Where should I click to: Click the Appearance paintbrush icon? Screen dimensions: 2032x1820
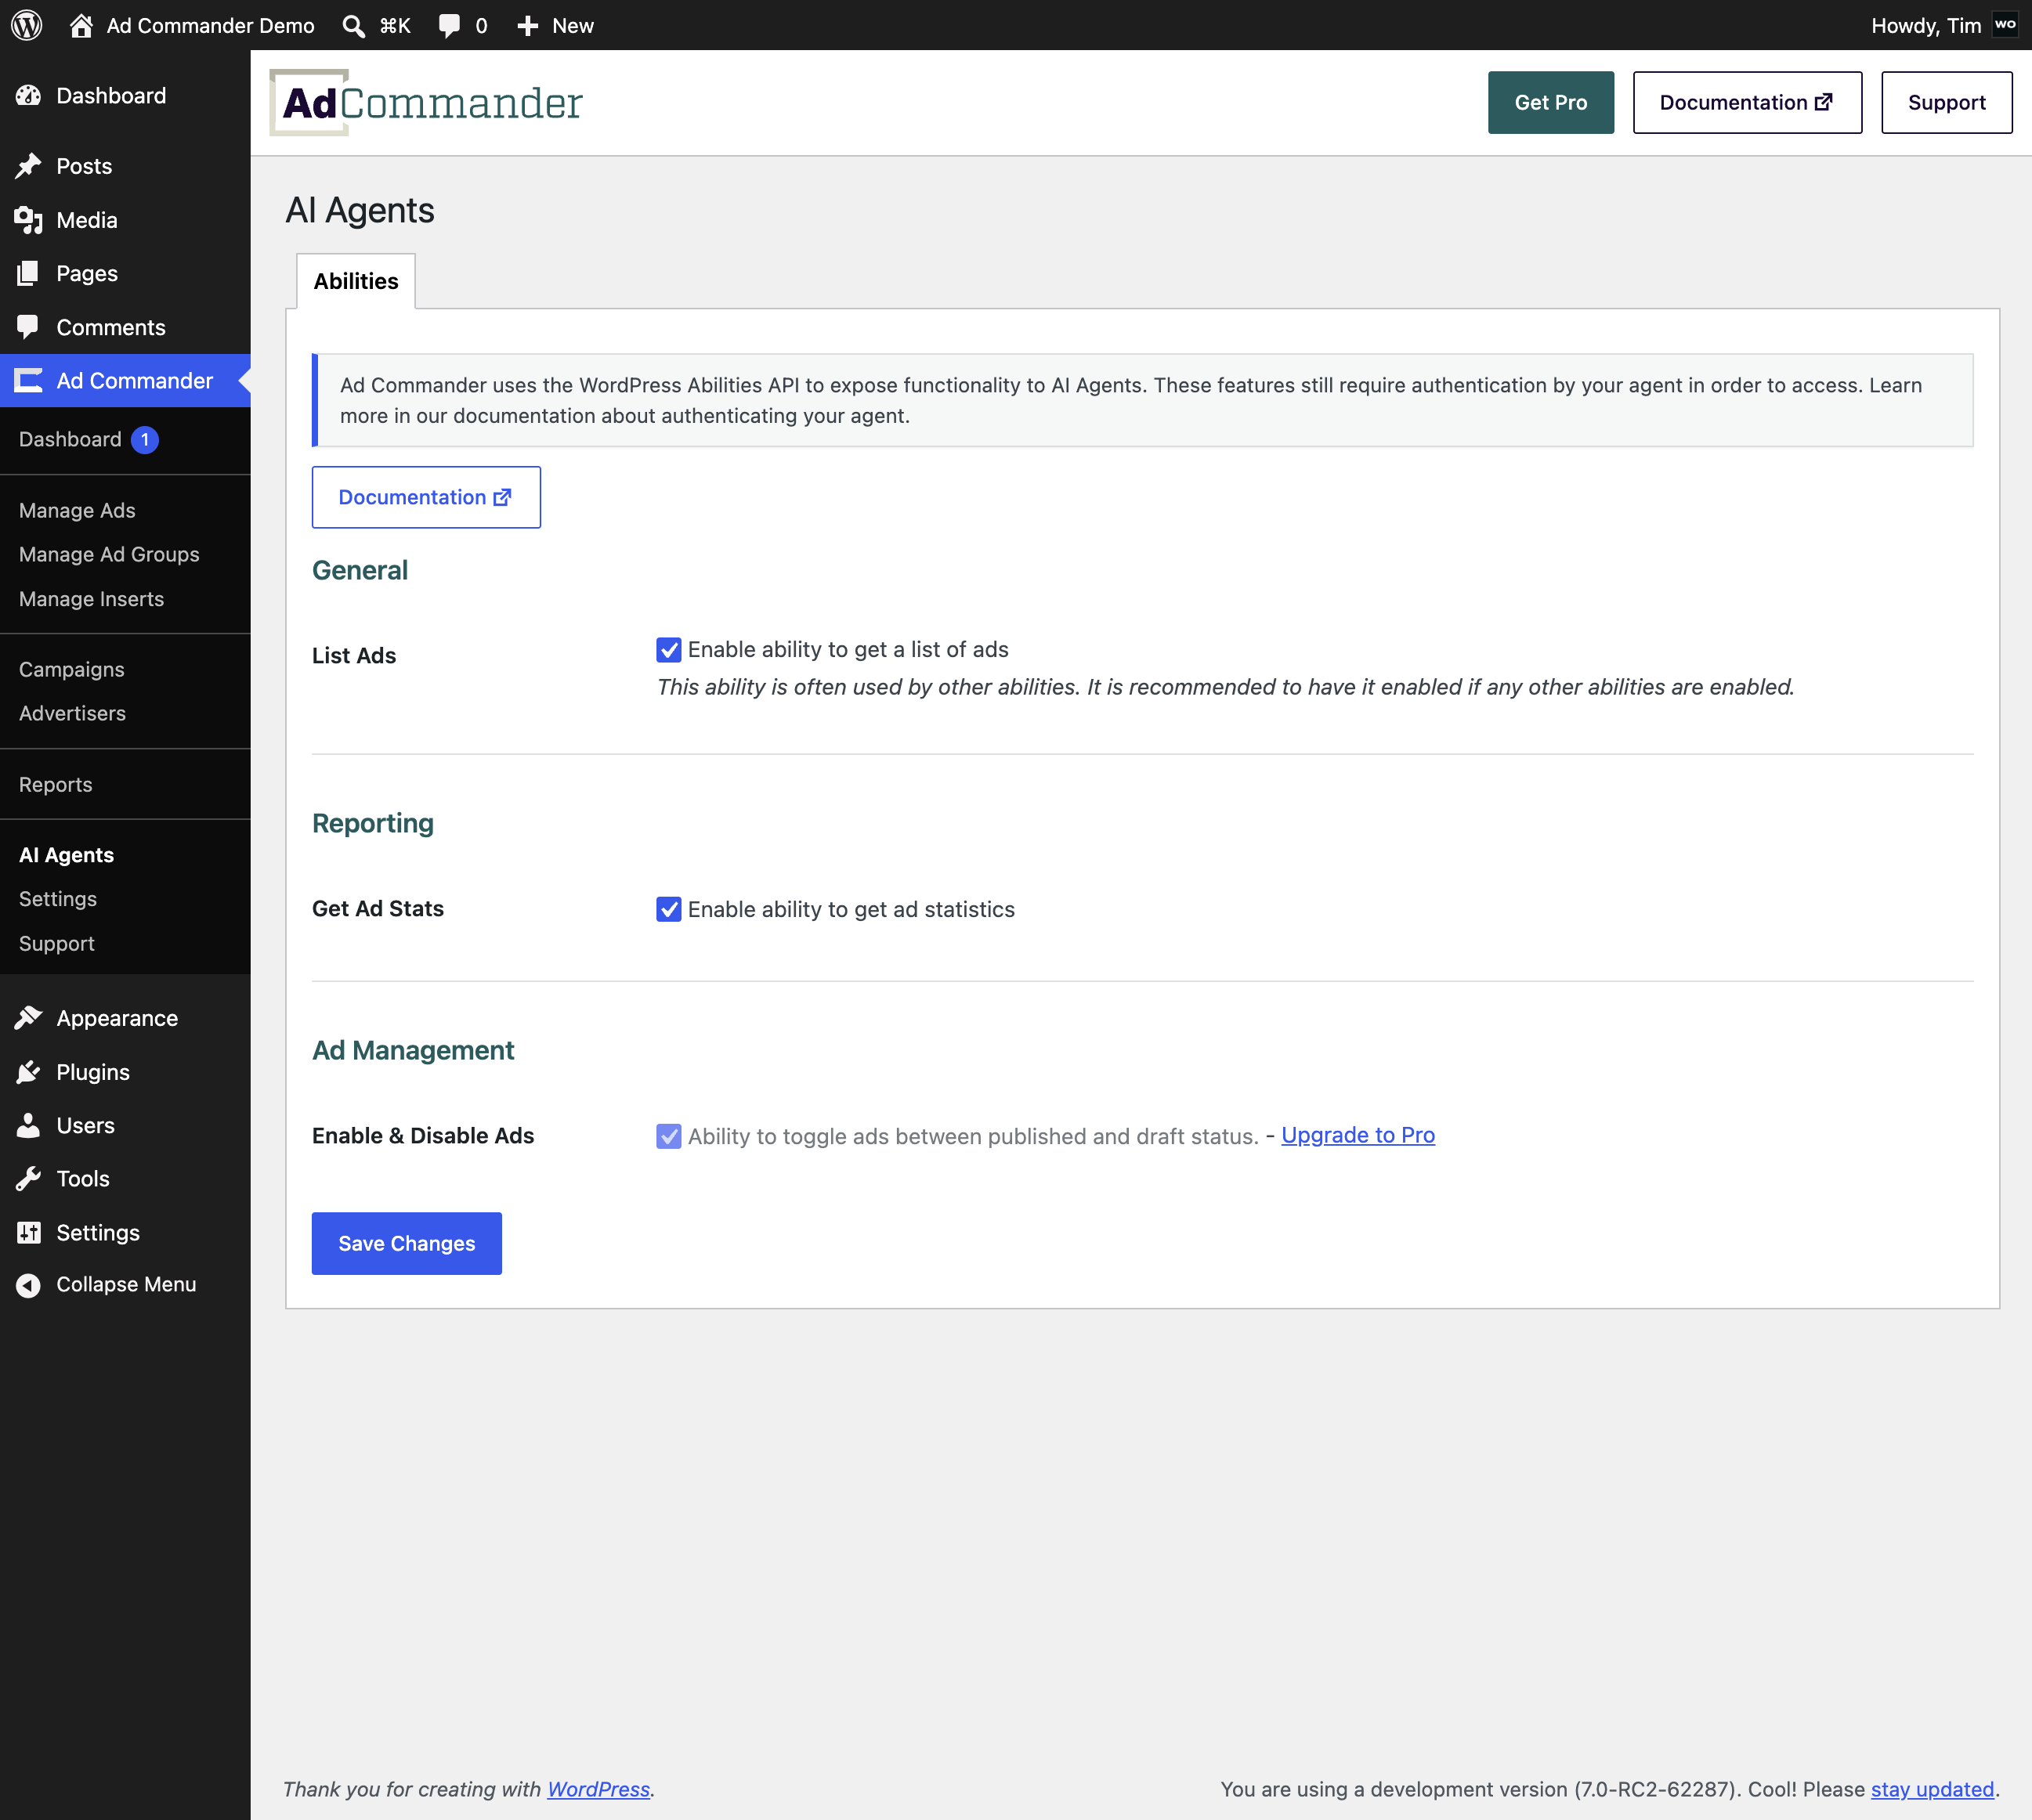(28, 1018)
